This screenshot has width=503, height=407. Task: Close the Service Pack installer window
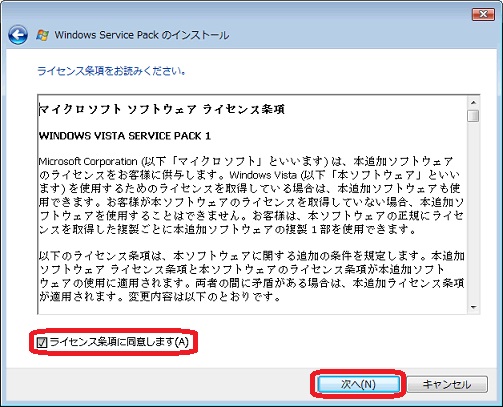483,14
